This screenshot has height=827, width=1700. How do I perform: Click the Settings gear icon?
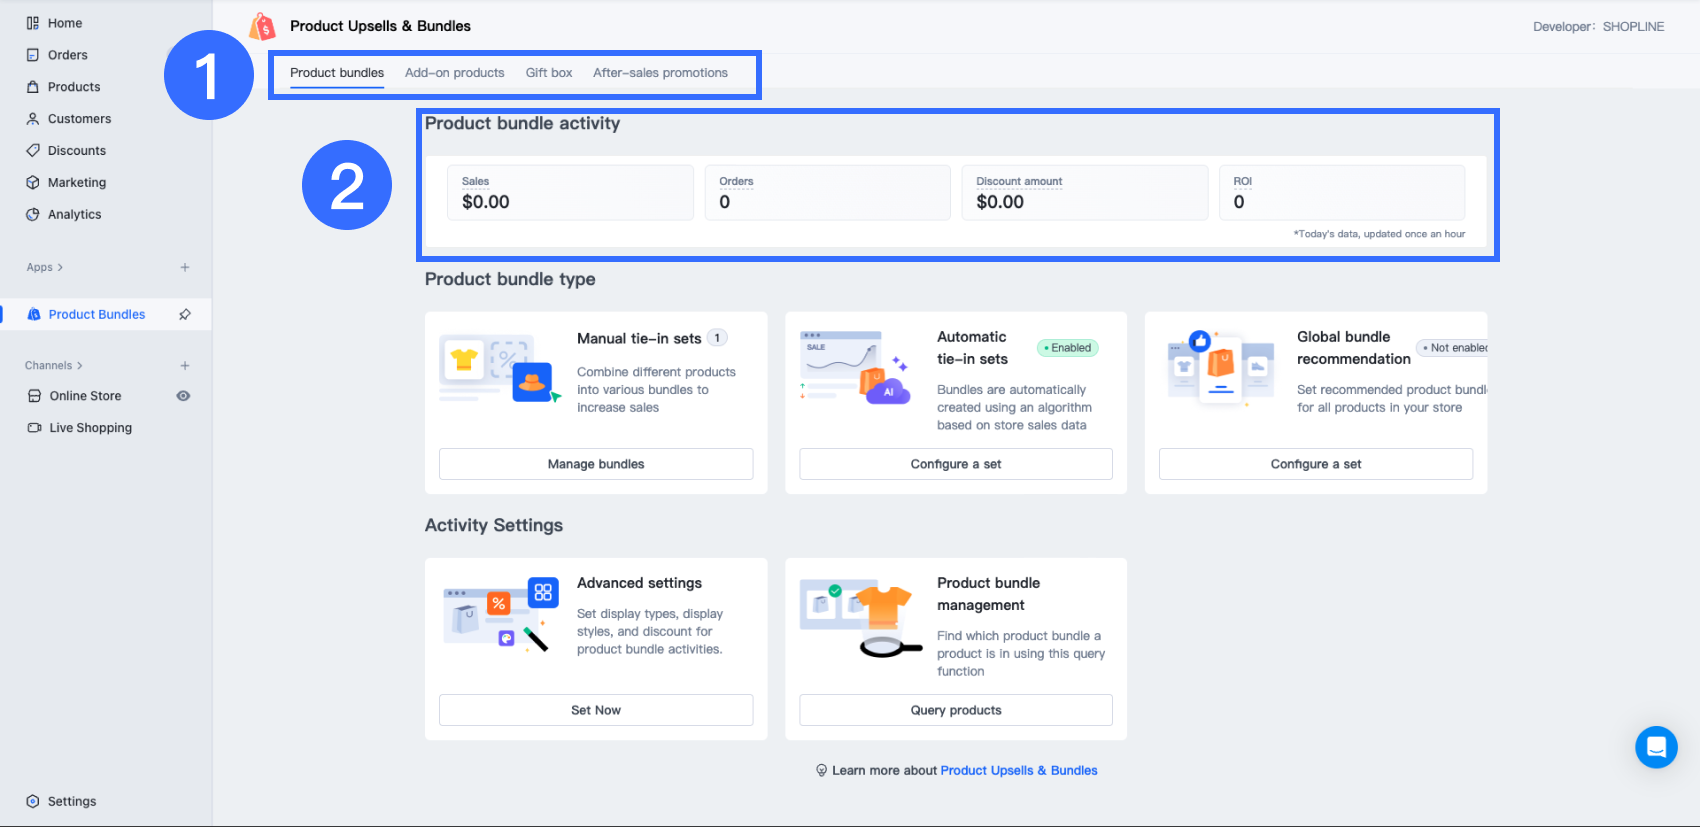click(33, 801)
